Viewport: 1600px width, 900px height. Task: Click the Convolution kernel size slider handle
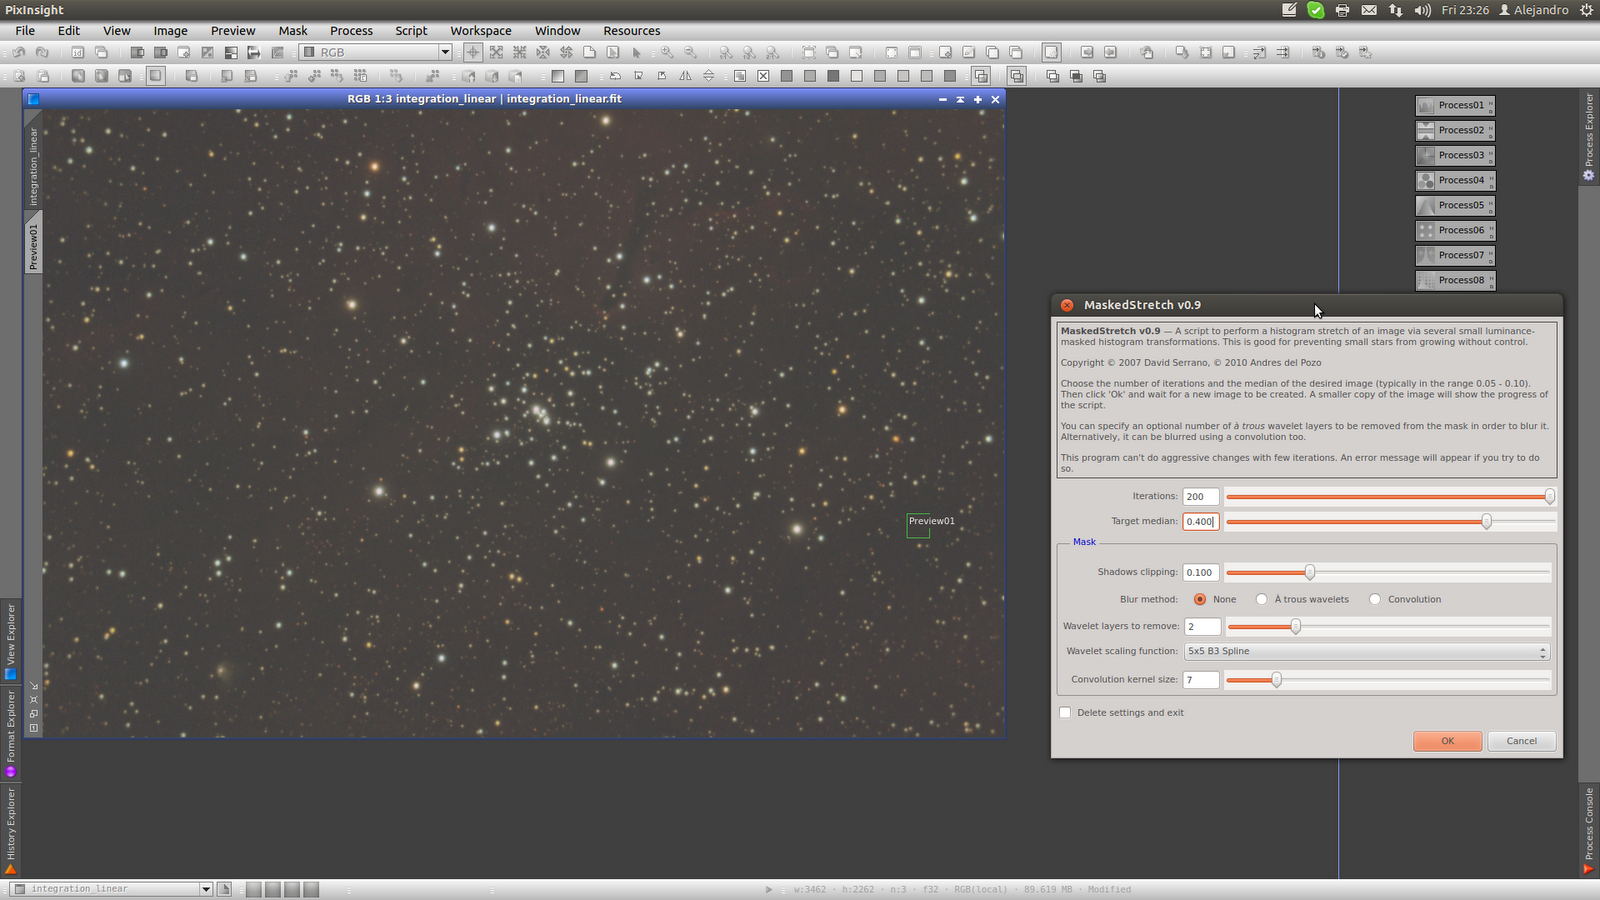click(x=1277, y=679)
